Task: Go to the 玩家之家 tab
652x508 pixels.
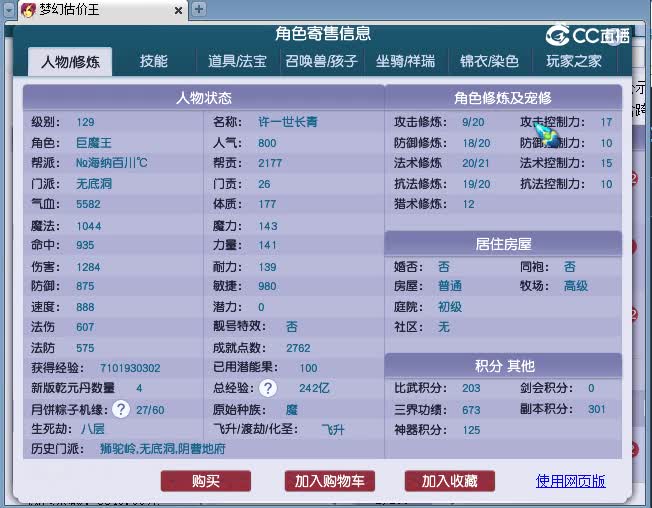Action: click(574, 61)
